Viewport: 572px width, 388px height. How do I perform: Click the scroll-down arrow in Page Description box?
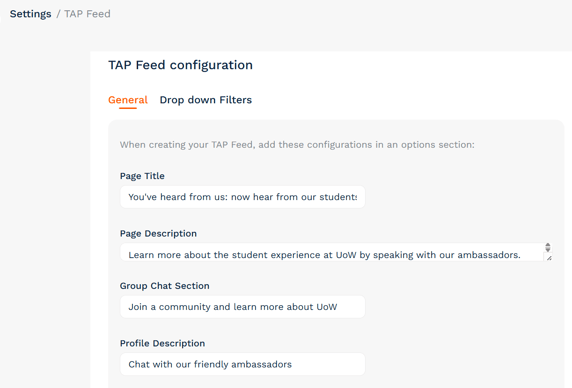tap(548, 249)
